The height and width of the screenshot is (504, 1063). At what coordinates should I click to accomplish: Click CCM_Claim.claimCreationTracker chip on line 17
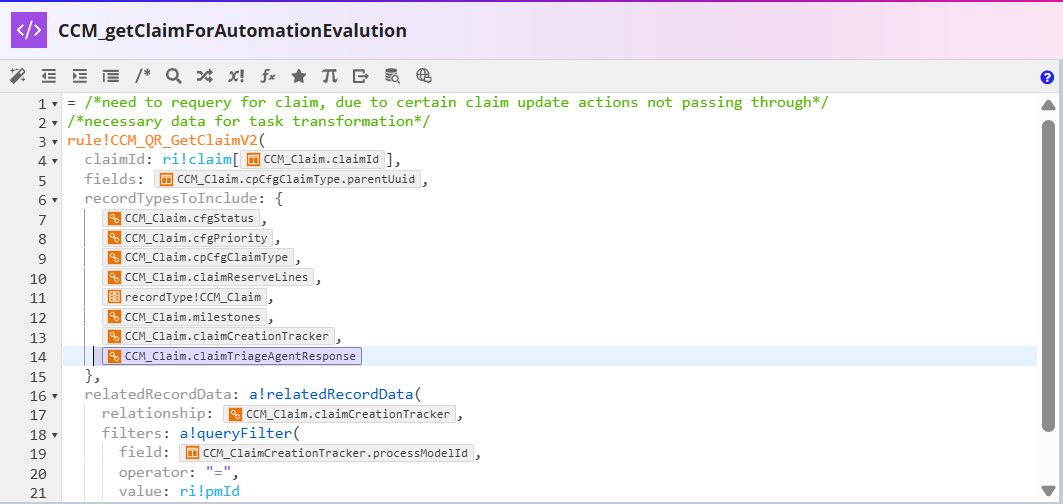point(340,414)
